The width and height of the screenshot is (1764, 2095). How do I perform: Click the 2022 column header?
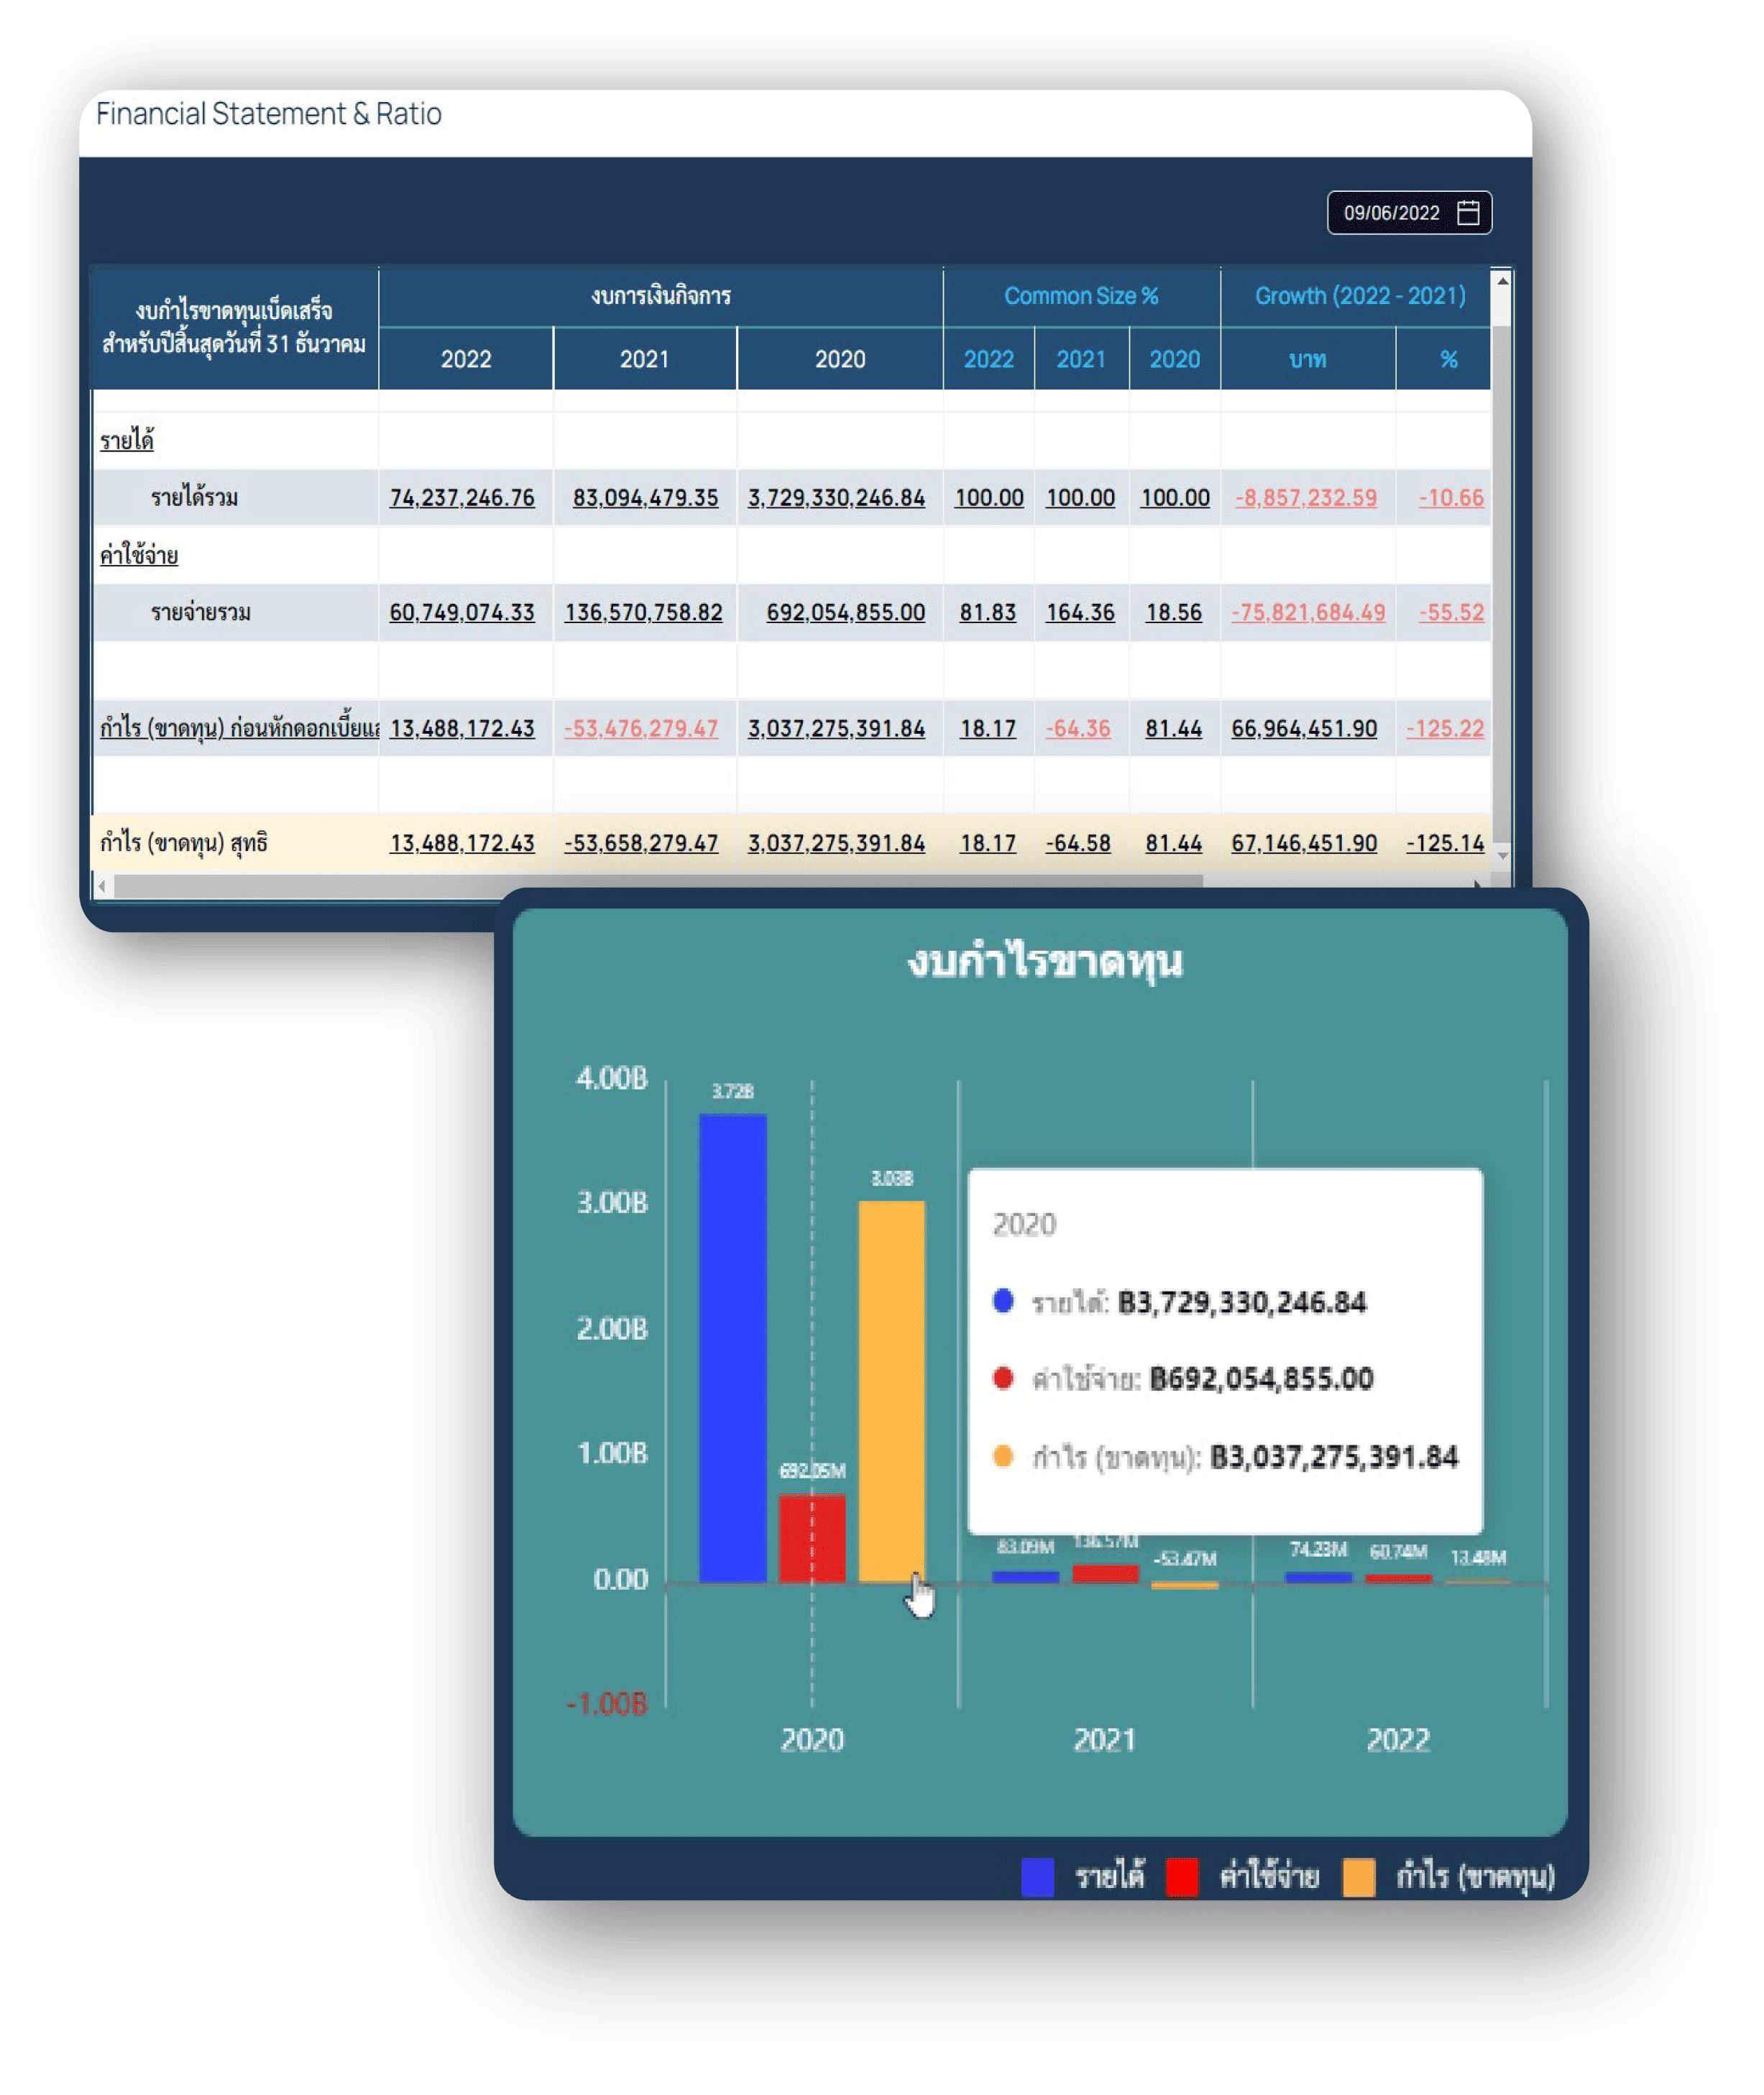pyautogui.click(x=466, y=359)
